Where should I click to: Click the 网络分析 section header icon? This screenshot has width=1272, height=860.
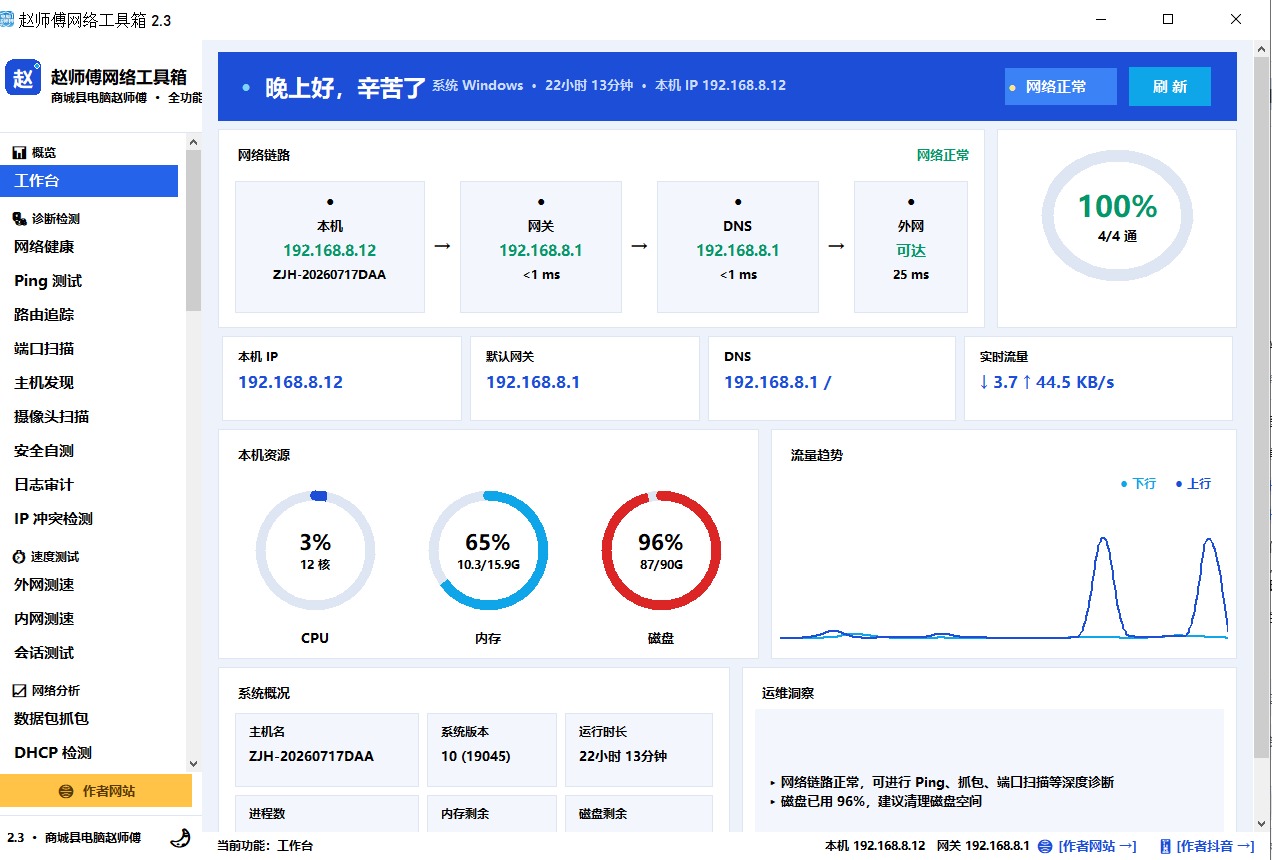pos(18,690)
